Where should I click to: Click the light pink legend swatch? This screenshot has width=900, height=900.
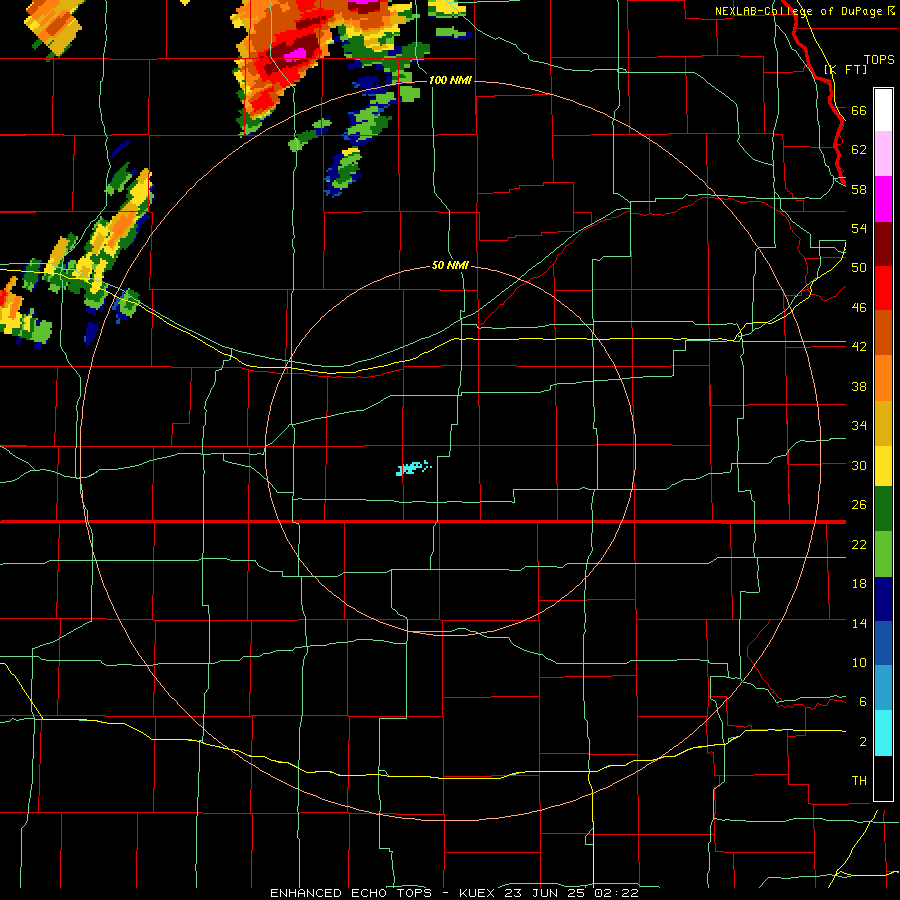883,154
